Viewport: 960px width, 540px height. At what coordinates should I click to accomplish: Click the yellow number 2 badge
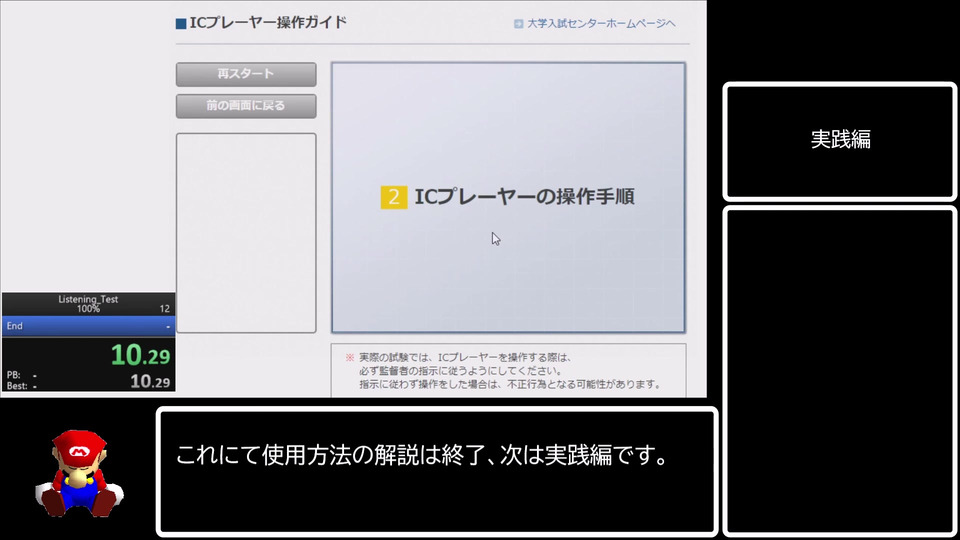click(394, 197)
